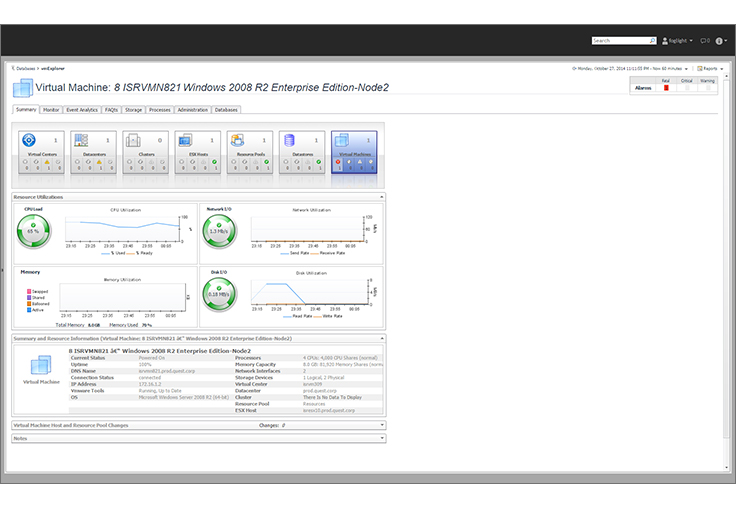
Task: Click the Active memory legend swatch
Action: point(29,310)
